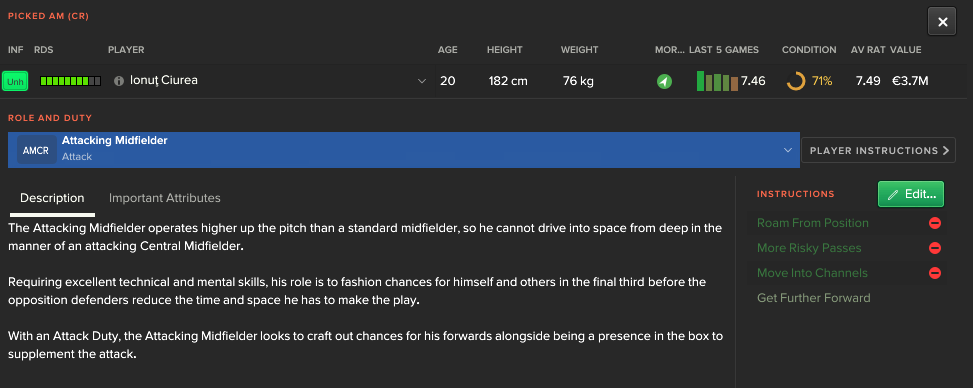973x388 pixels.
Task: Click the last 5 games form bars
Action: pyautogui.click(x=717, y=81)
